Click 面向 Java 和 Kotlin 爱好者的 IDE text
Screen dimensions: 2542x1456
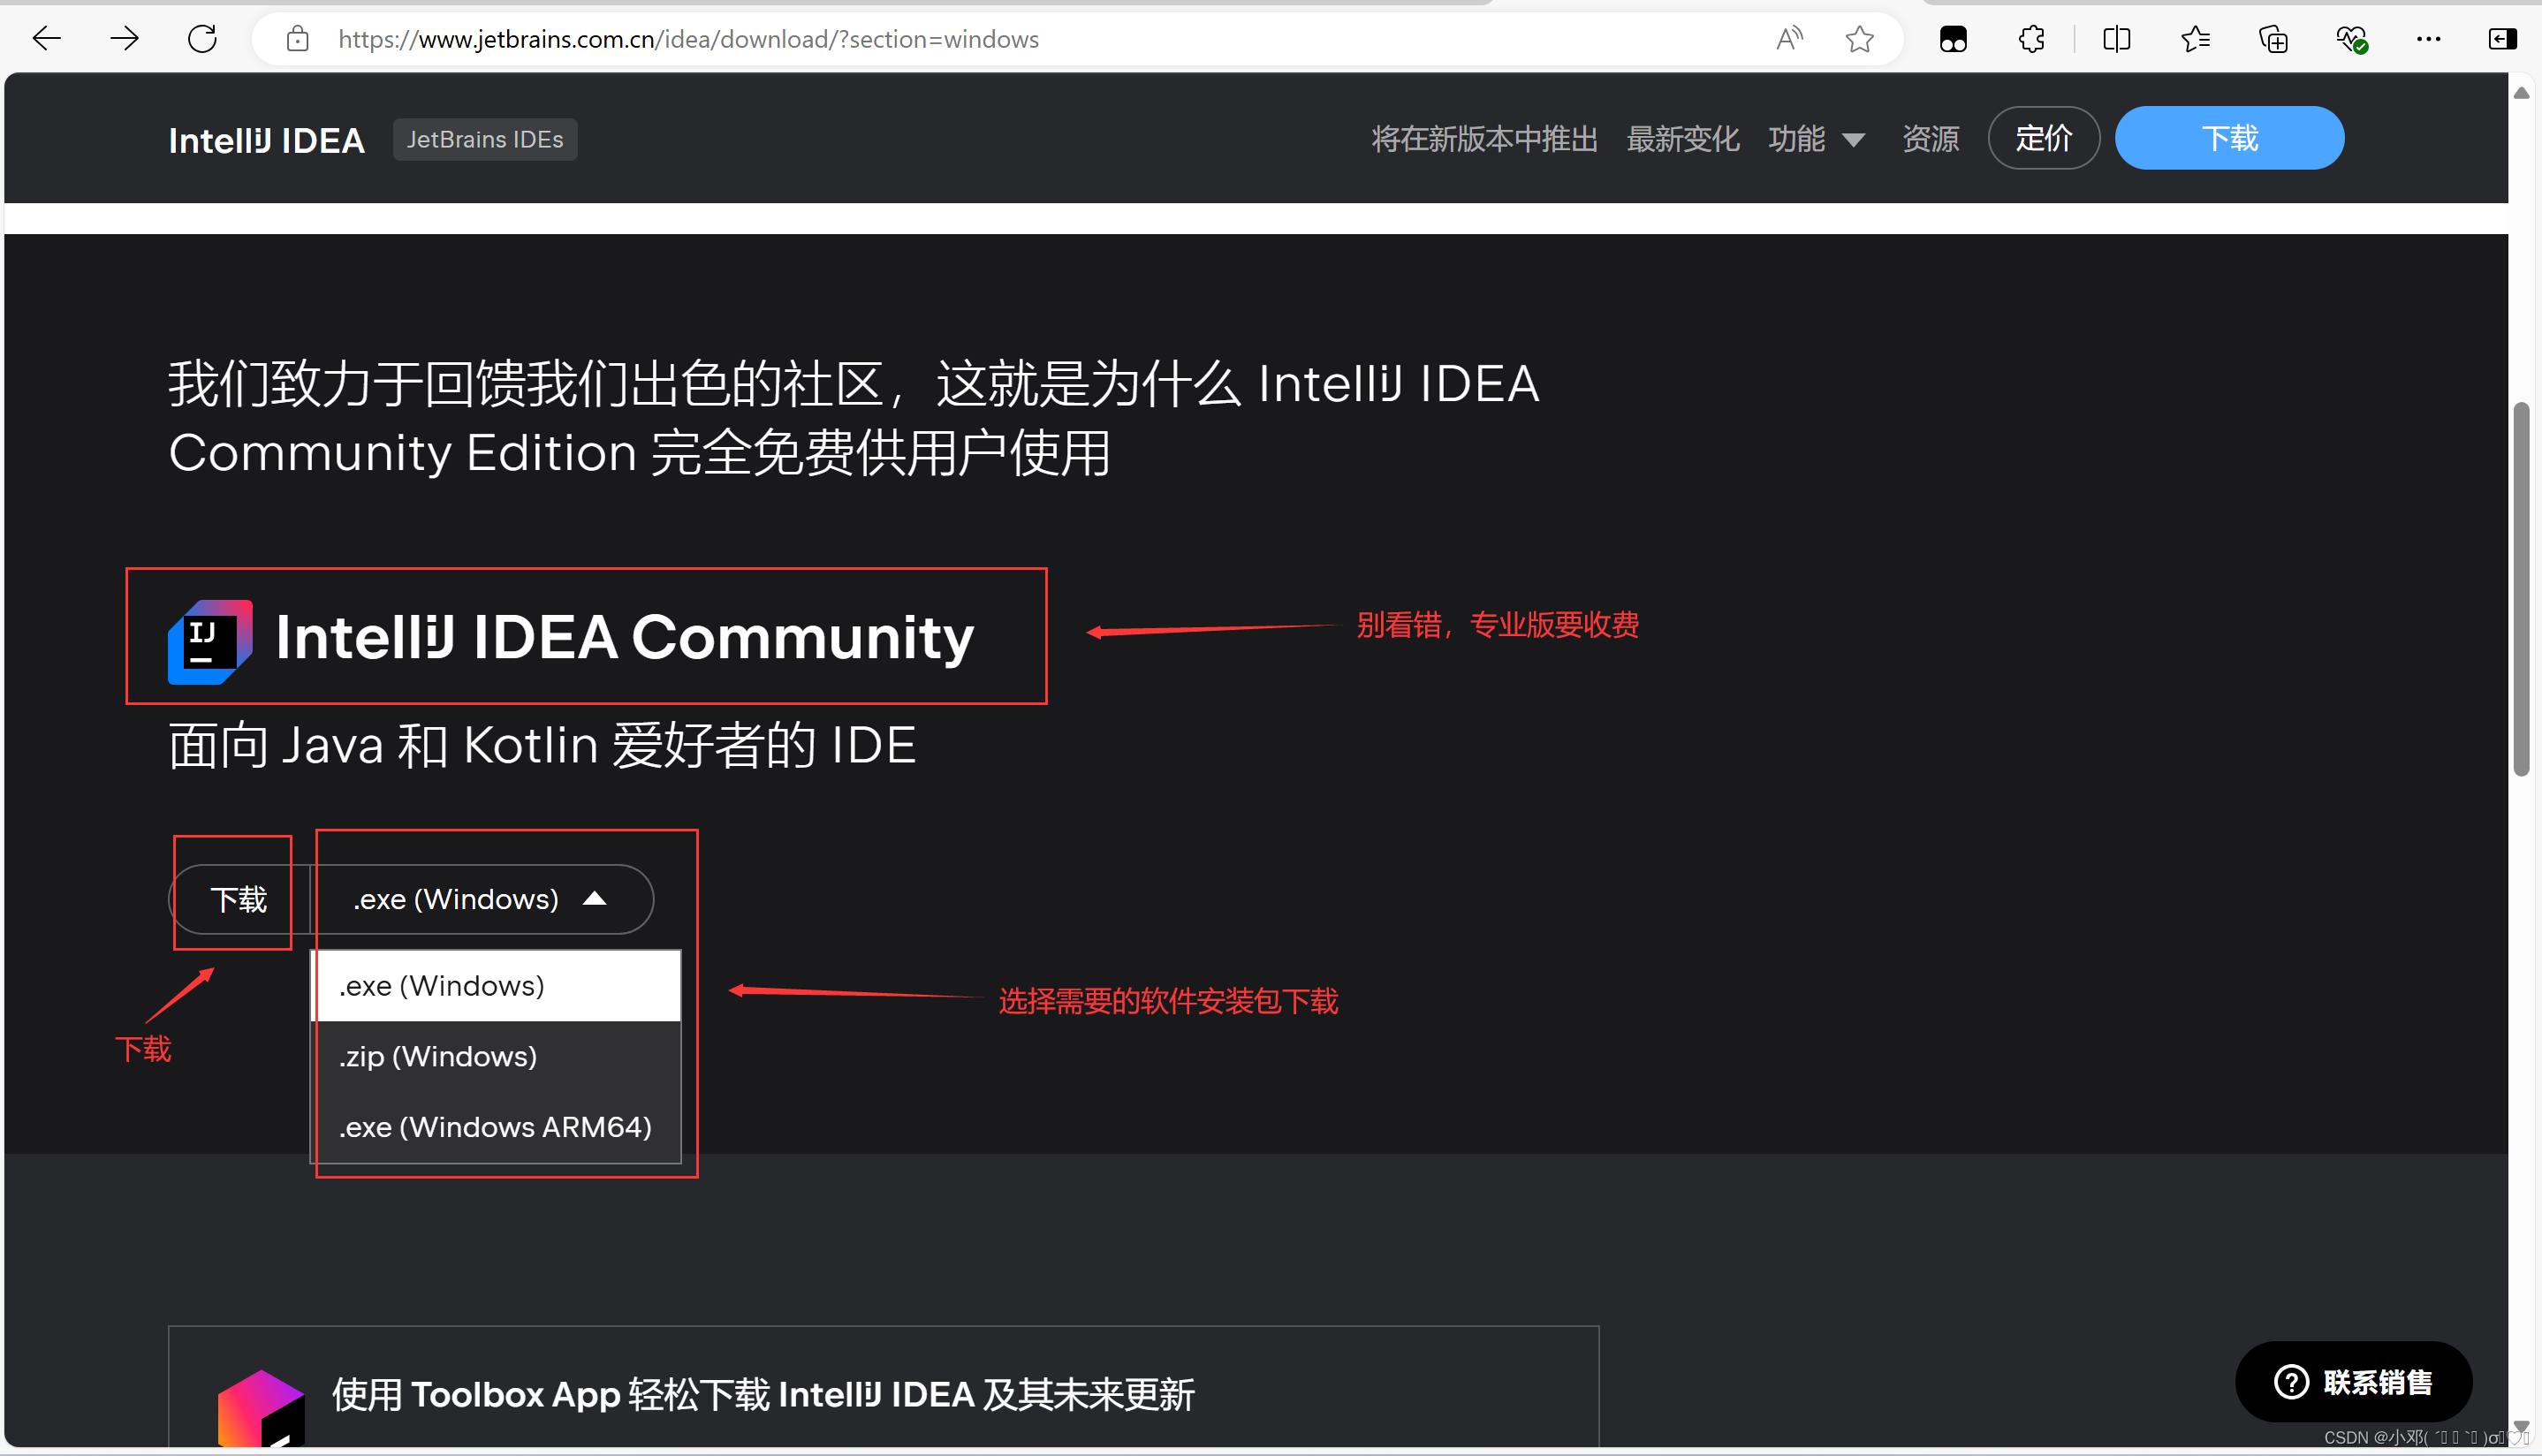tap(542, 745)
